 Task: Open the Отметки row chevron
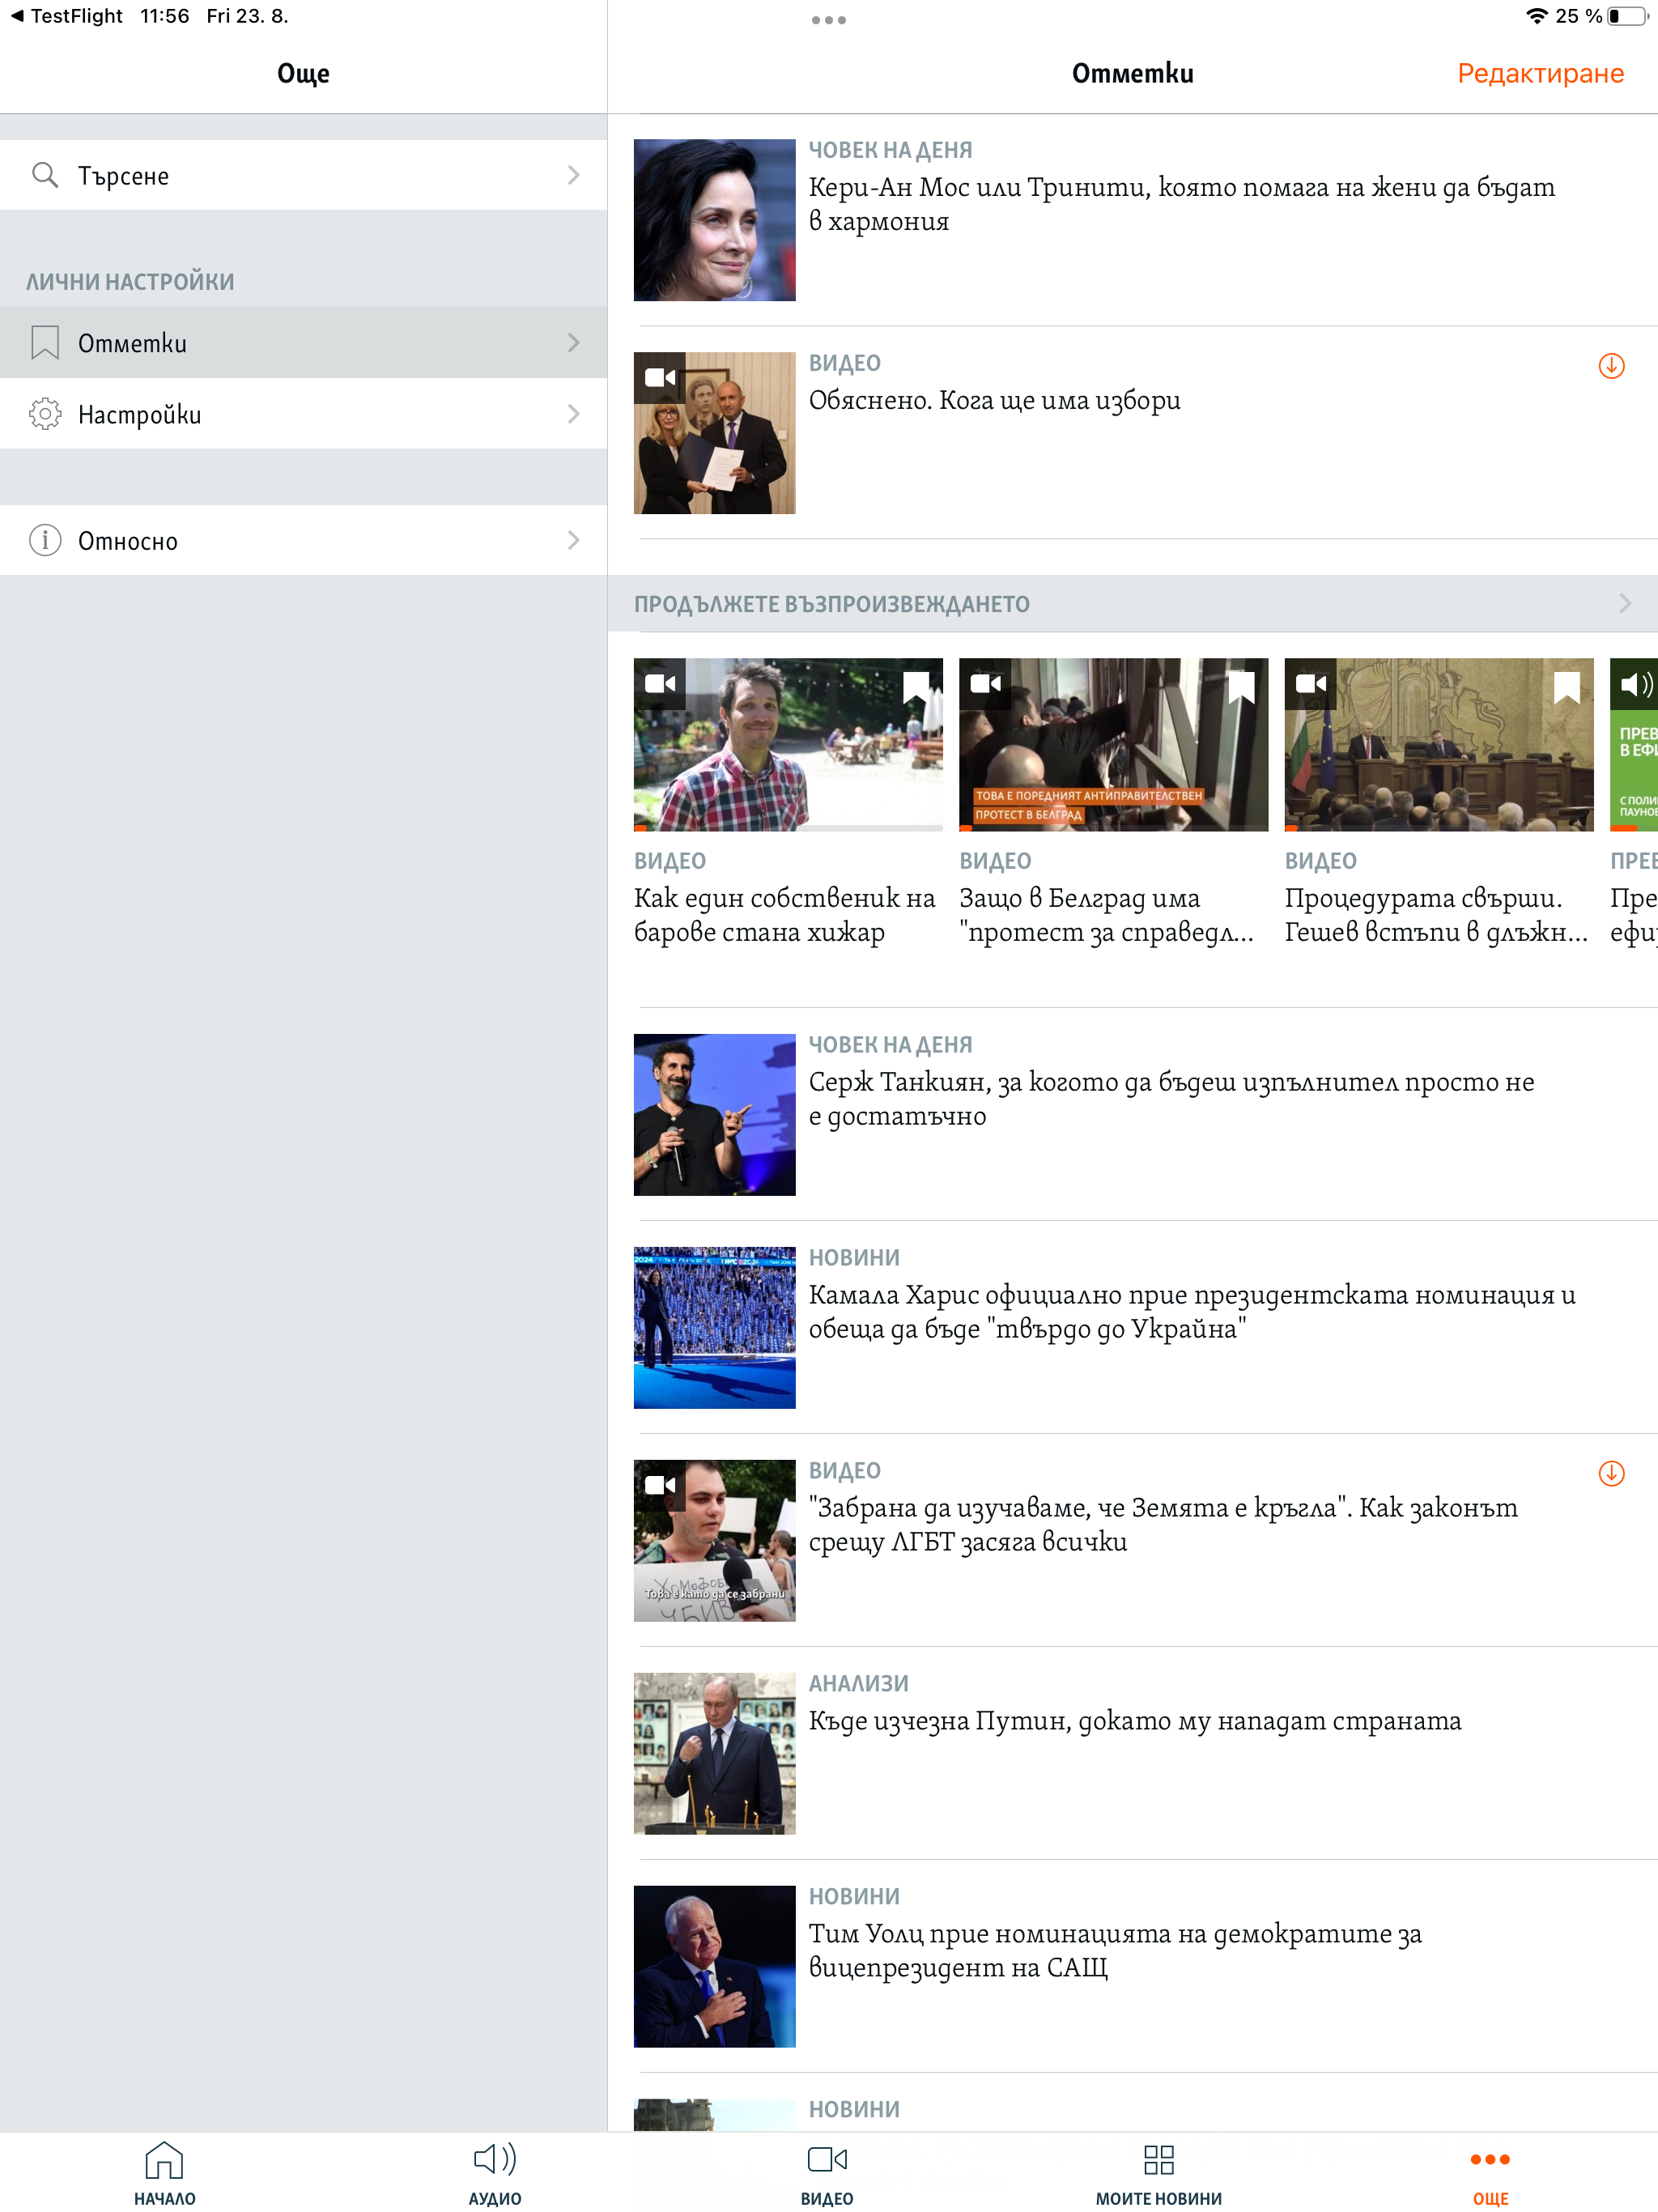[573, 342]
